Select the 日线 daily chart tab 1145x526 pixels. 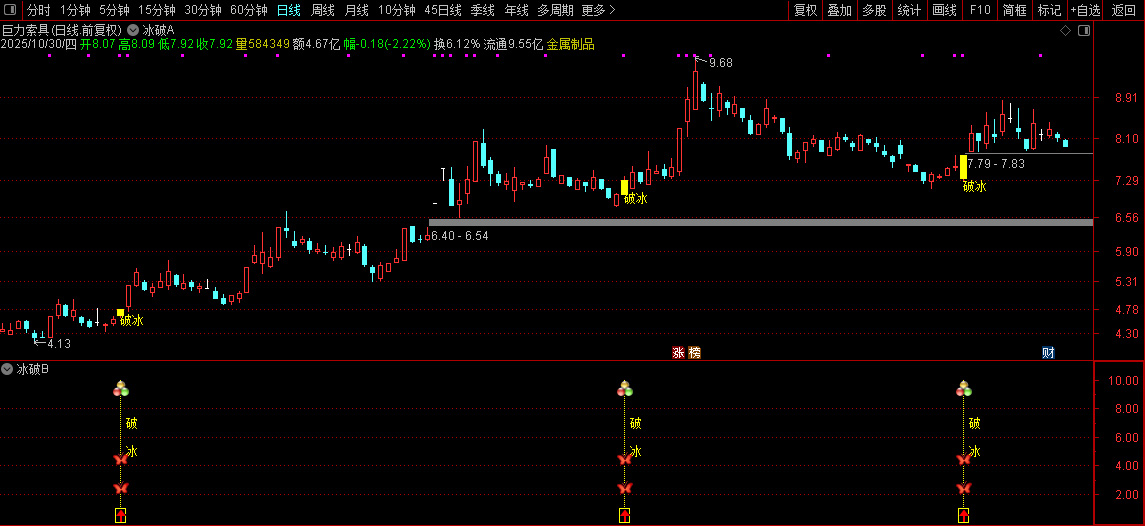(x=288, y=10)
